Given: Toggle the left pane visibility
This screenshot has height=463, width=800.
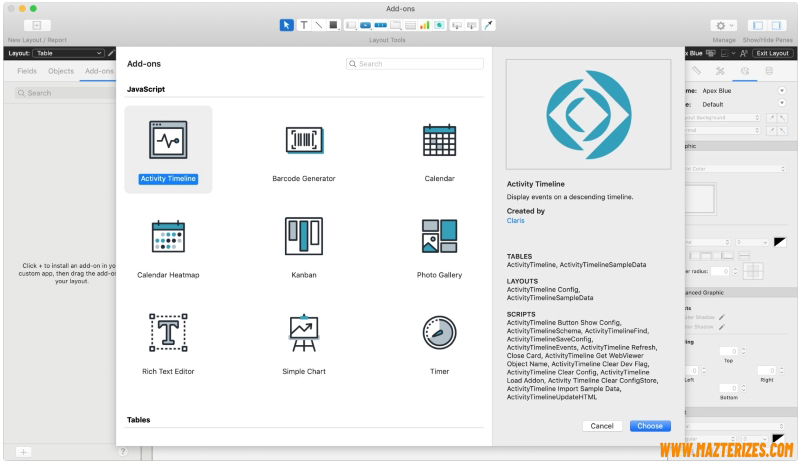Looking at the screenshot, I should tap(758, 25).
